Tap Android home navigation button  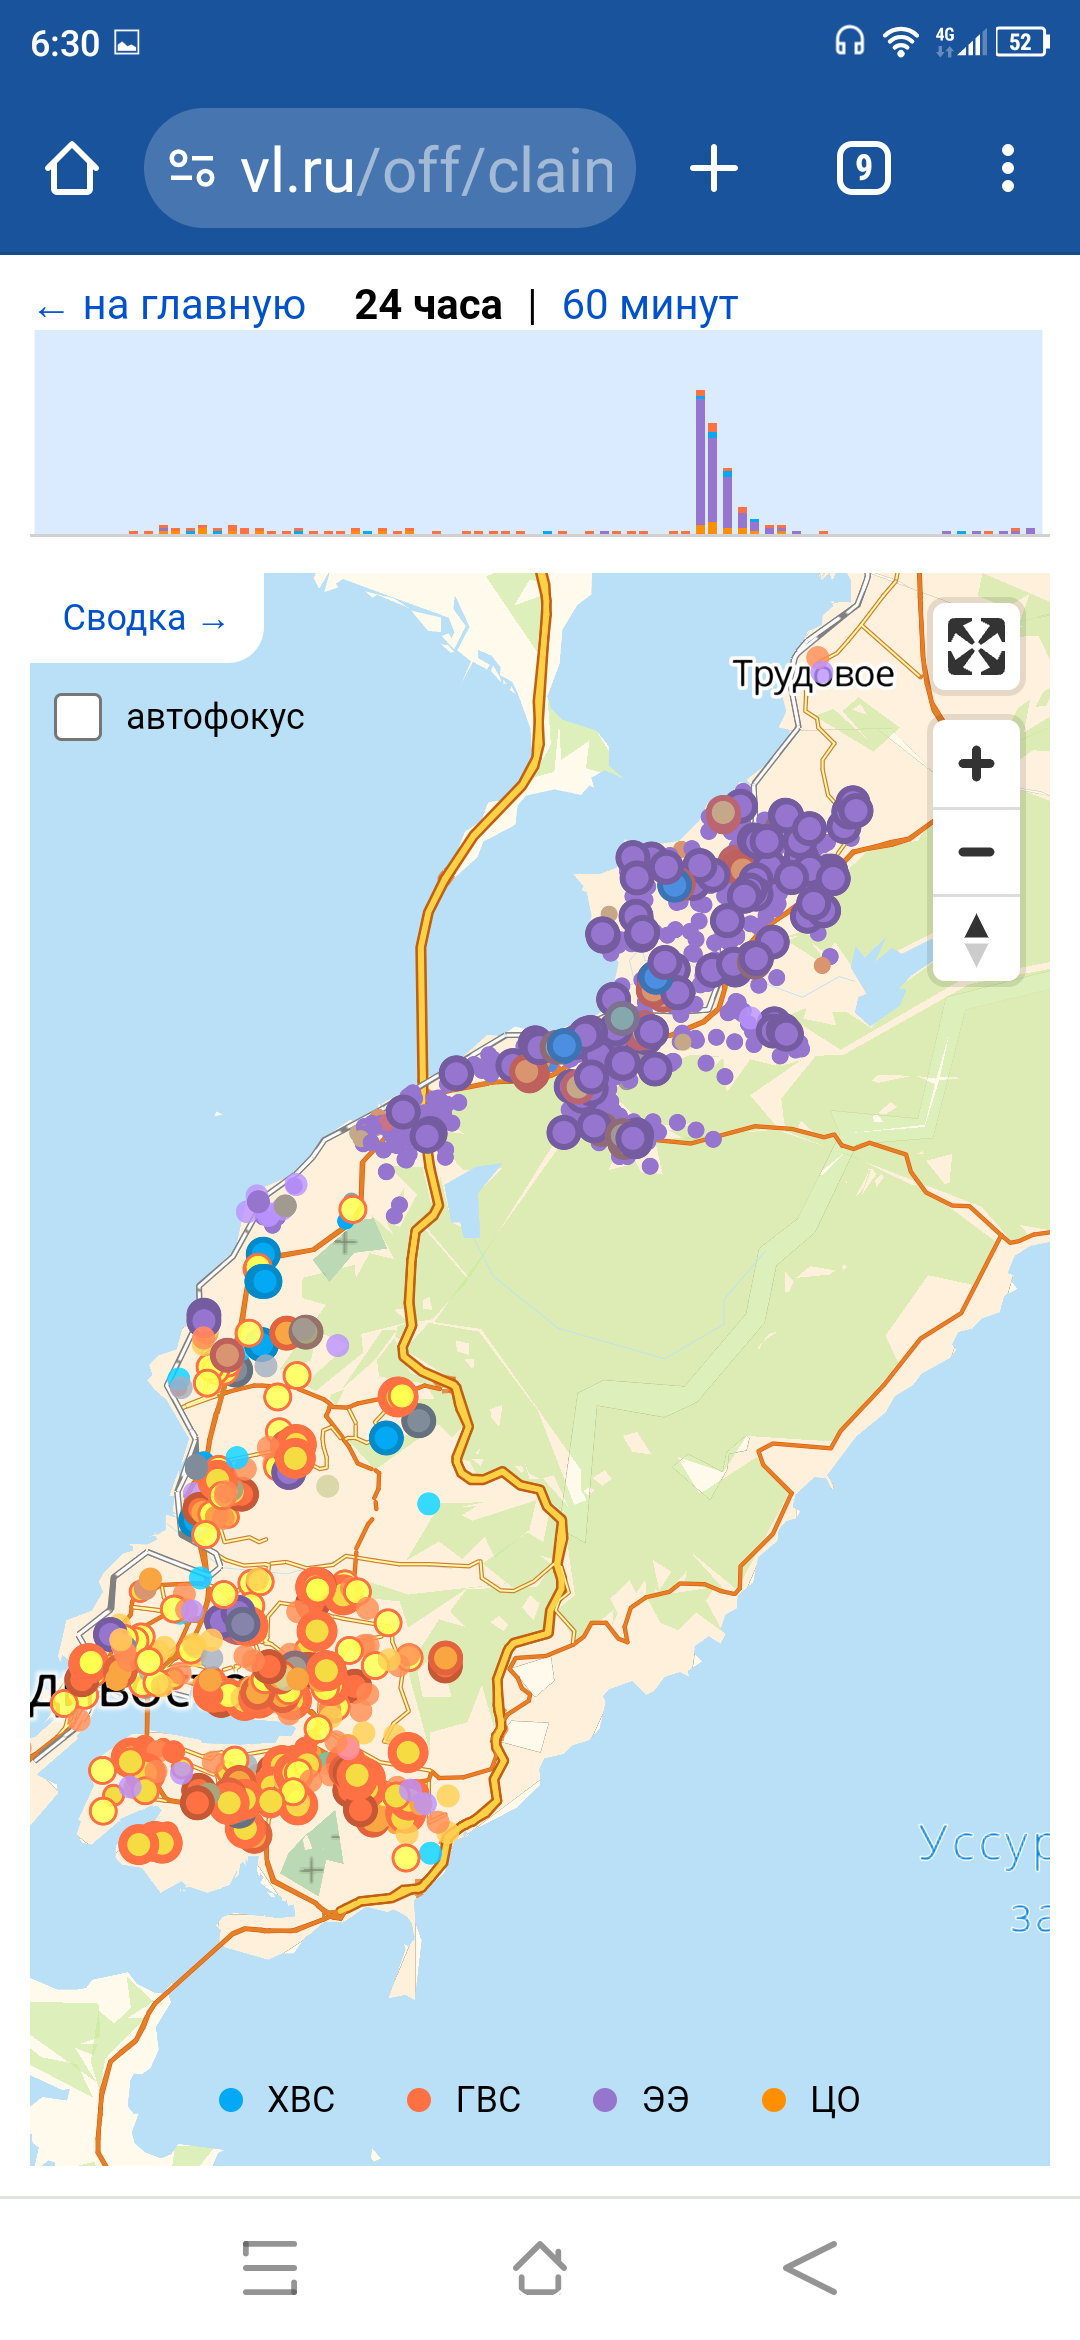[x=540, y=2268]
